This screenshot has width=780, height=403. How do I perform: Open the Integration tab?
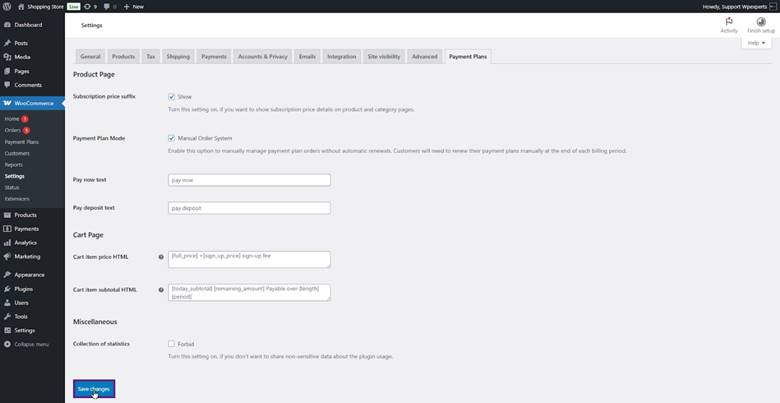[x=341, y=57]
